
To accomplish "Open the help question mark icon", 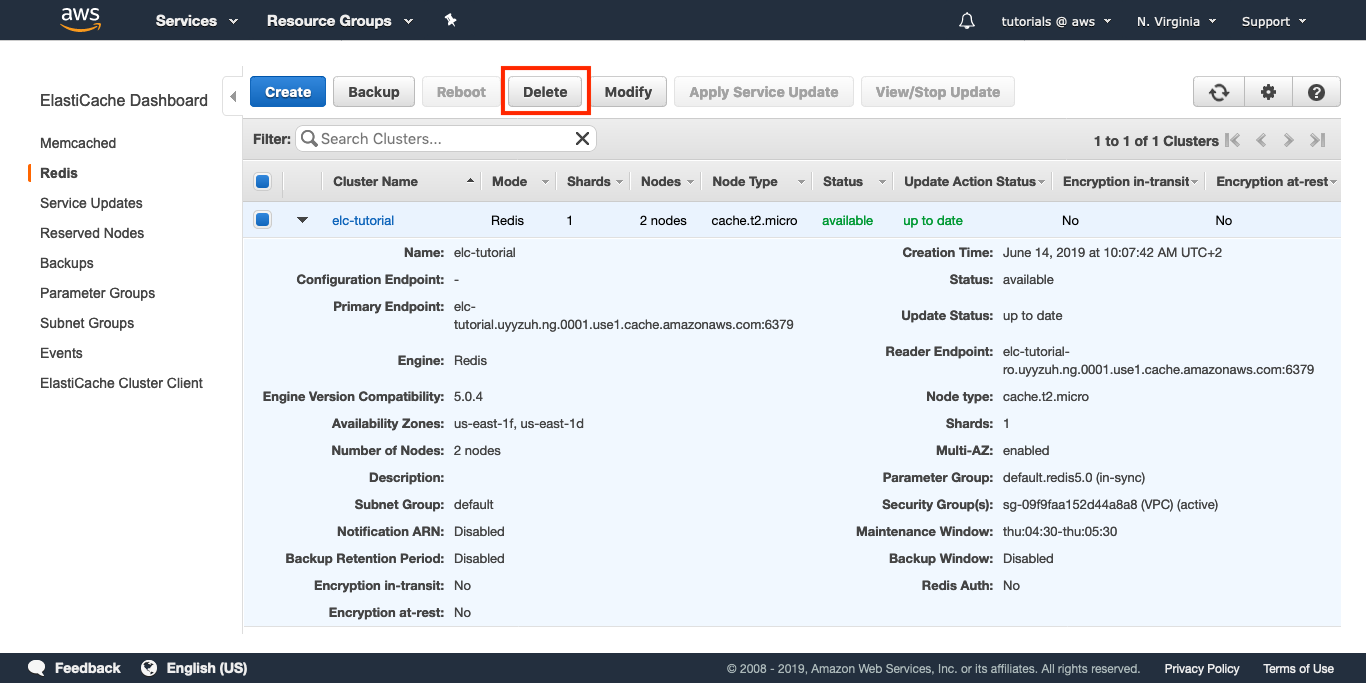I will click(x=1316, y=92).
